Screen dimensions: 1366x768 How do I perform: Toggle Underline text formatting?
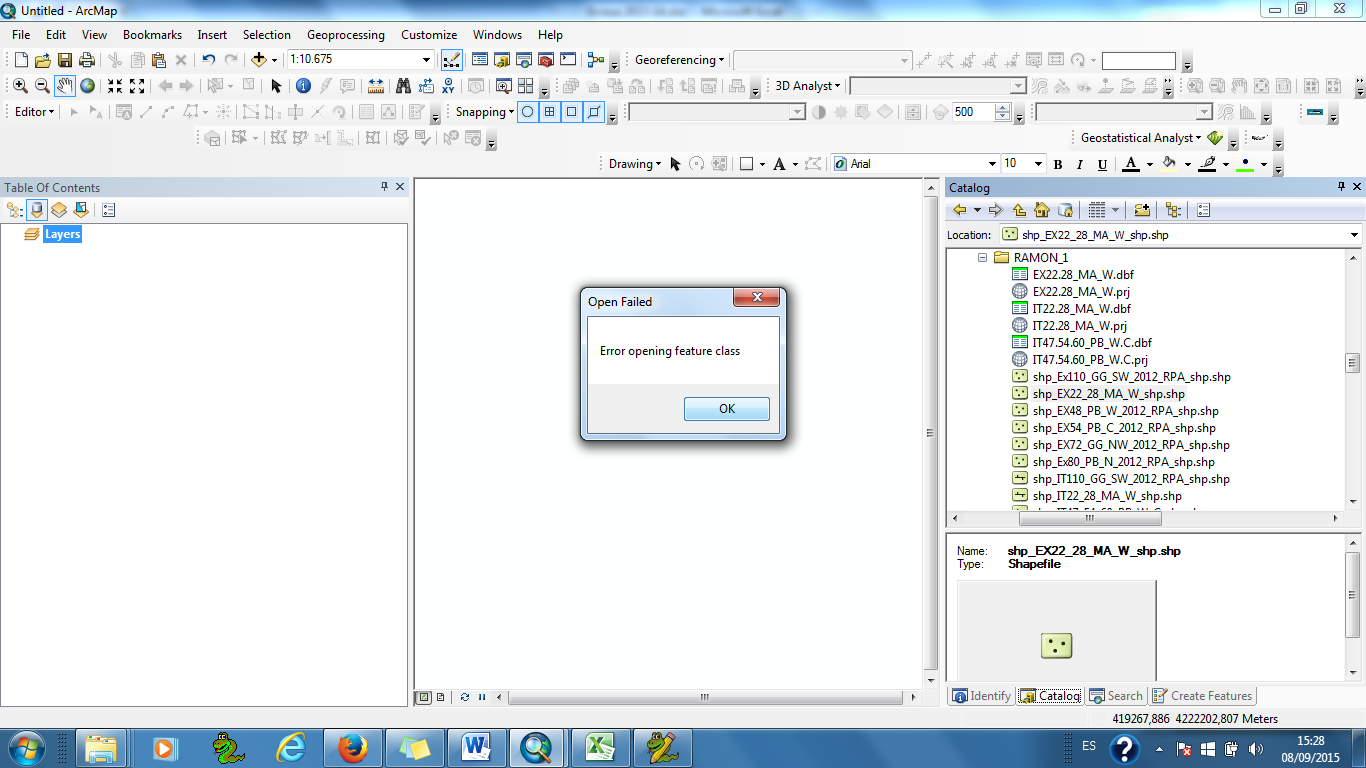tap(1102, 164)
